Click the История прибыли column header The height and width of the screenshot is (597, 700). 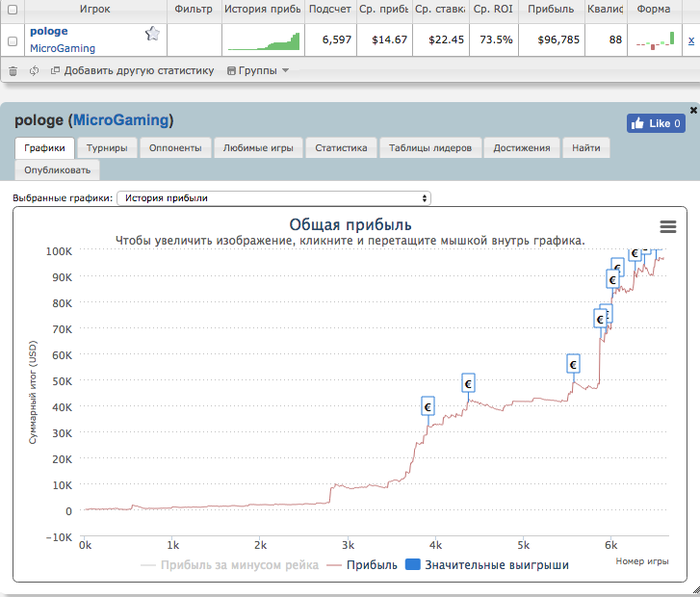[x=262, y=9]
